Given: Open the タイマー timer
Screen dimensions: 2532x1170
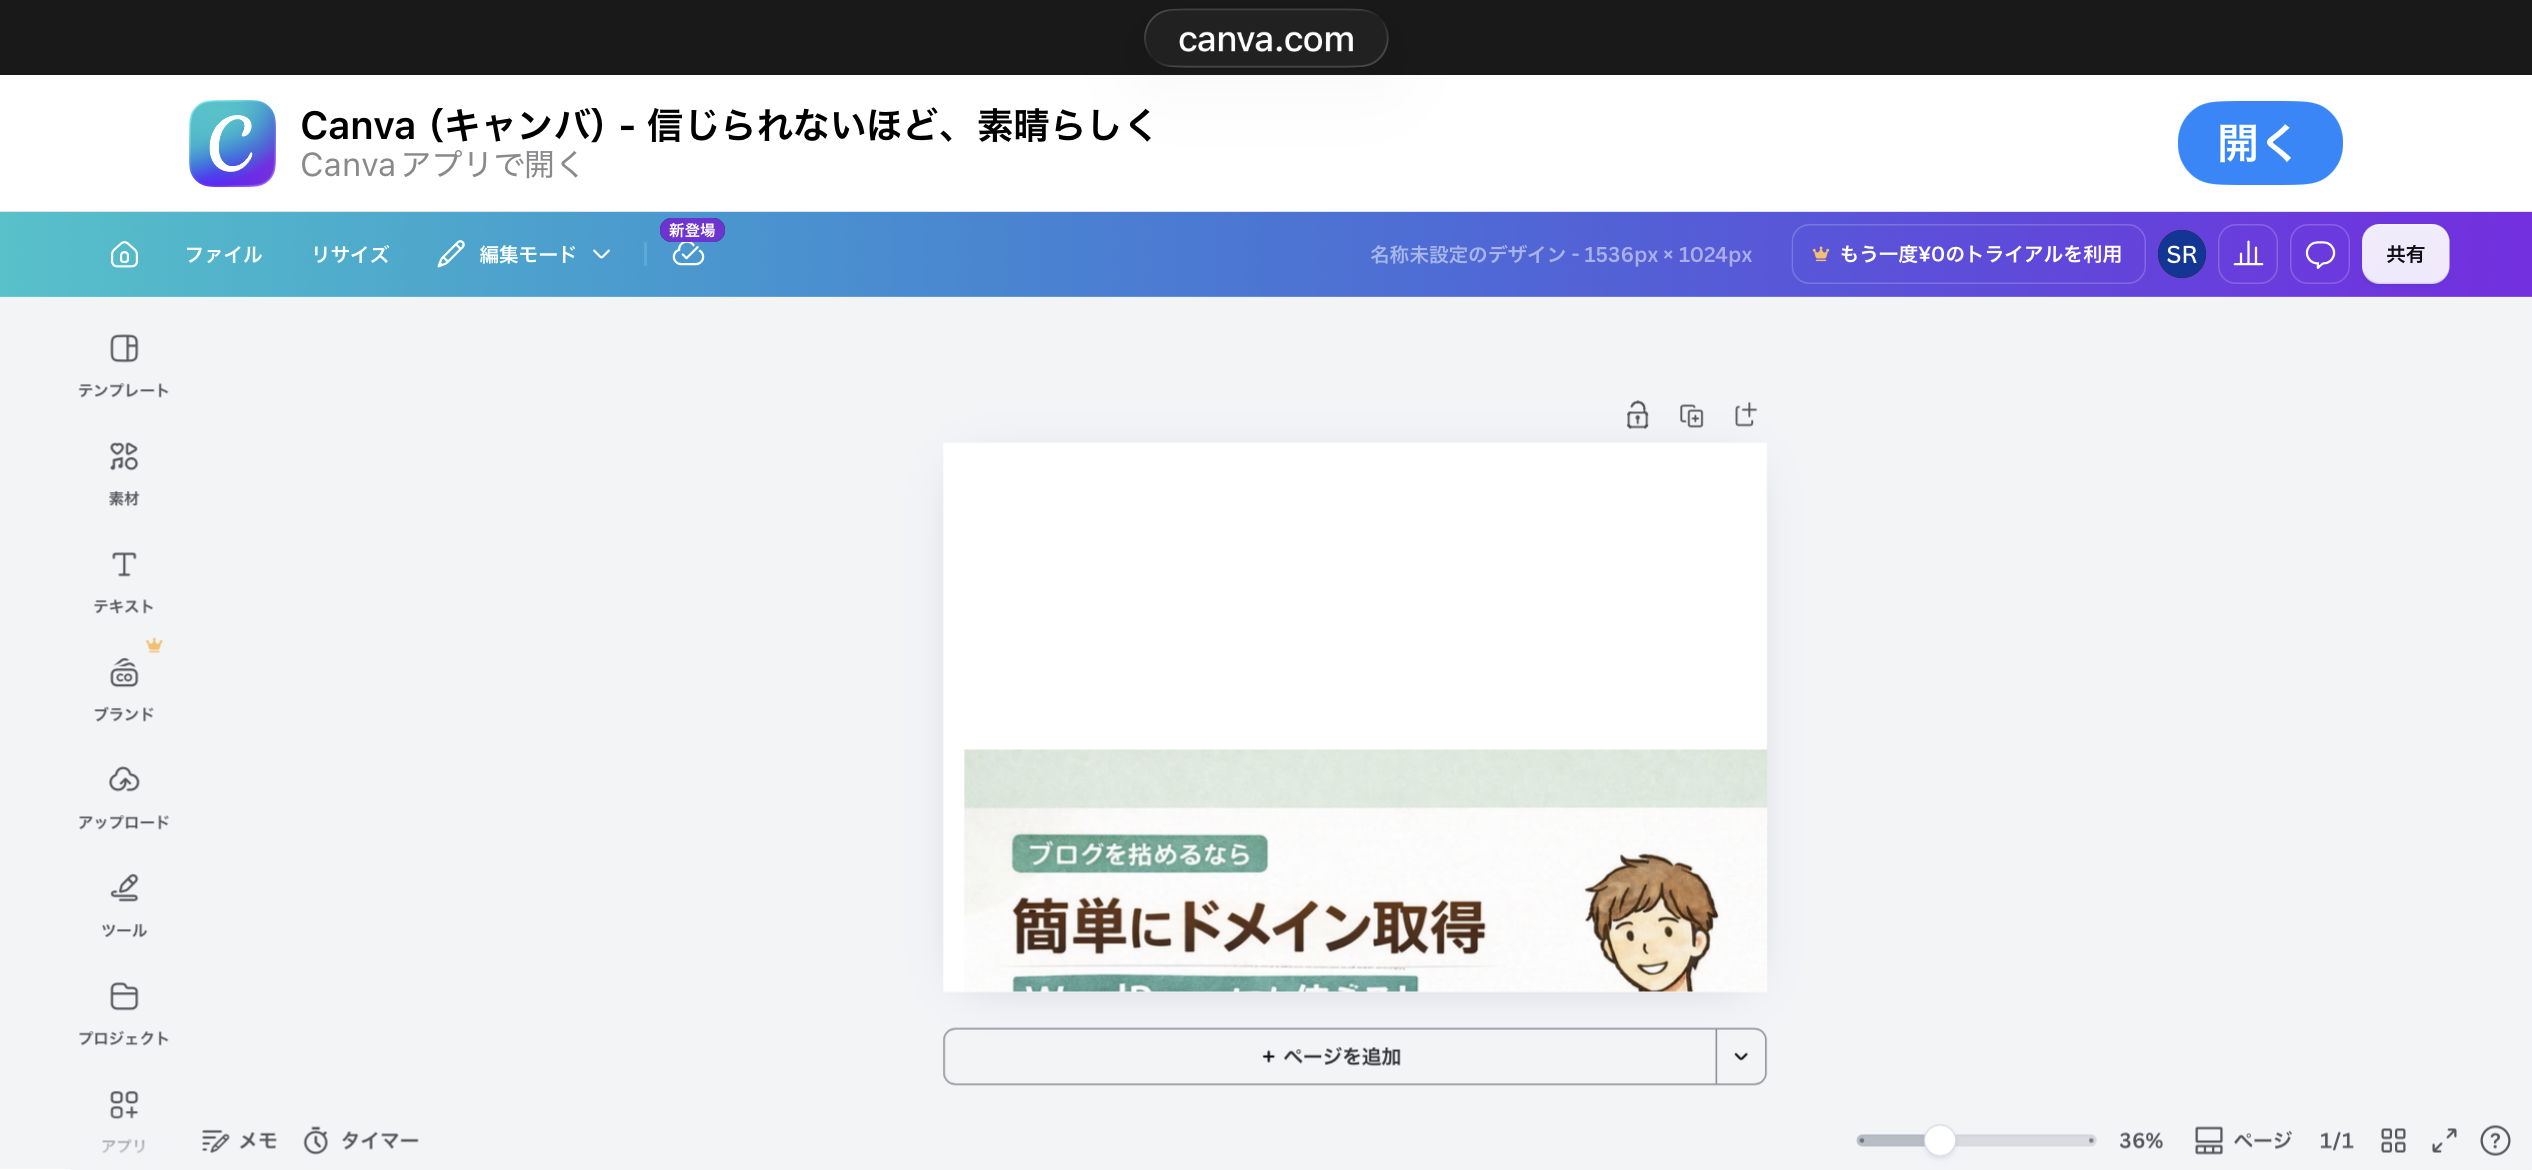Looking at the screenshot, I should point(361,1140).
